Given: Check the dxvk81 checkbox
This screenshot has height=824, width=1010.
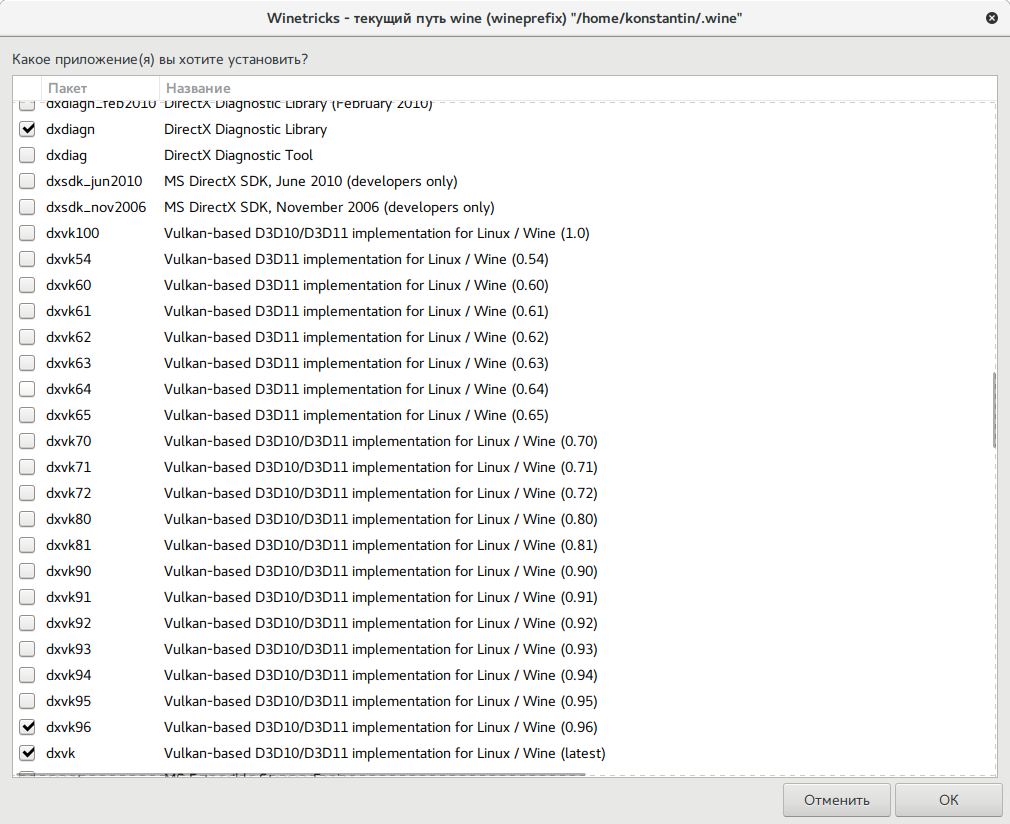Looking at the screenshot, I should (x=27, y=545).
